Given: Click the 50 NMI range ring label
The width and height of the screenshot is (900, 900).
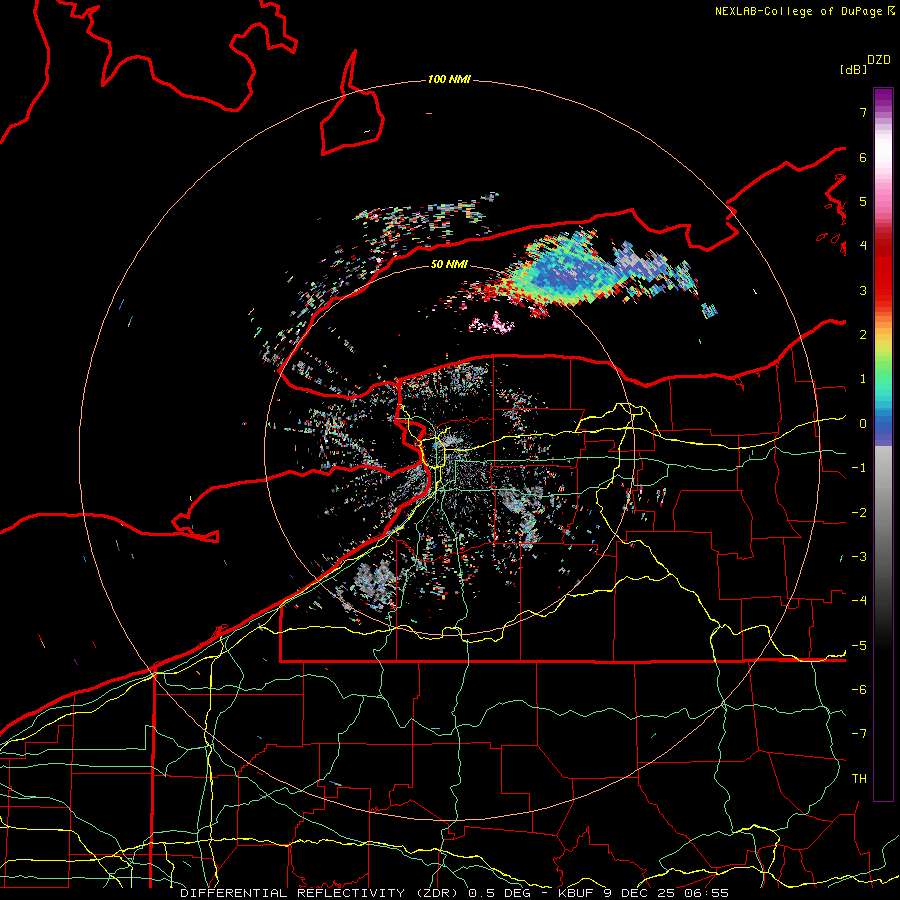Looking at the screenshot, I should 449,264.
